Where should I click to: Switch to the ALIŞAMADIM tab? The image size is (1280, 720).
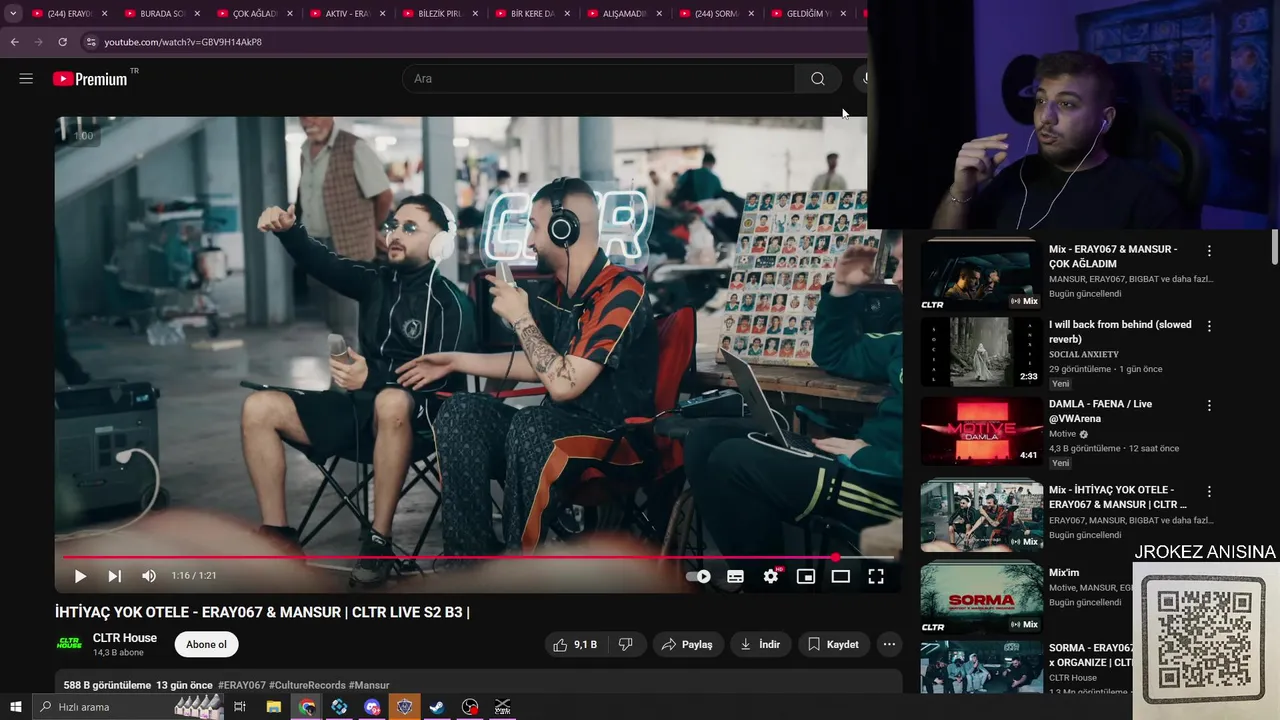click(x=624, y=14)
